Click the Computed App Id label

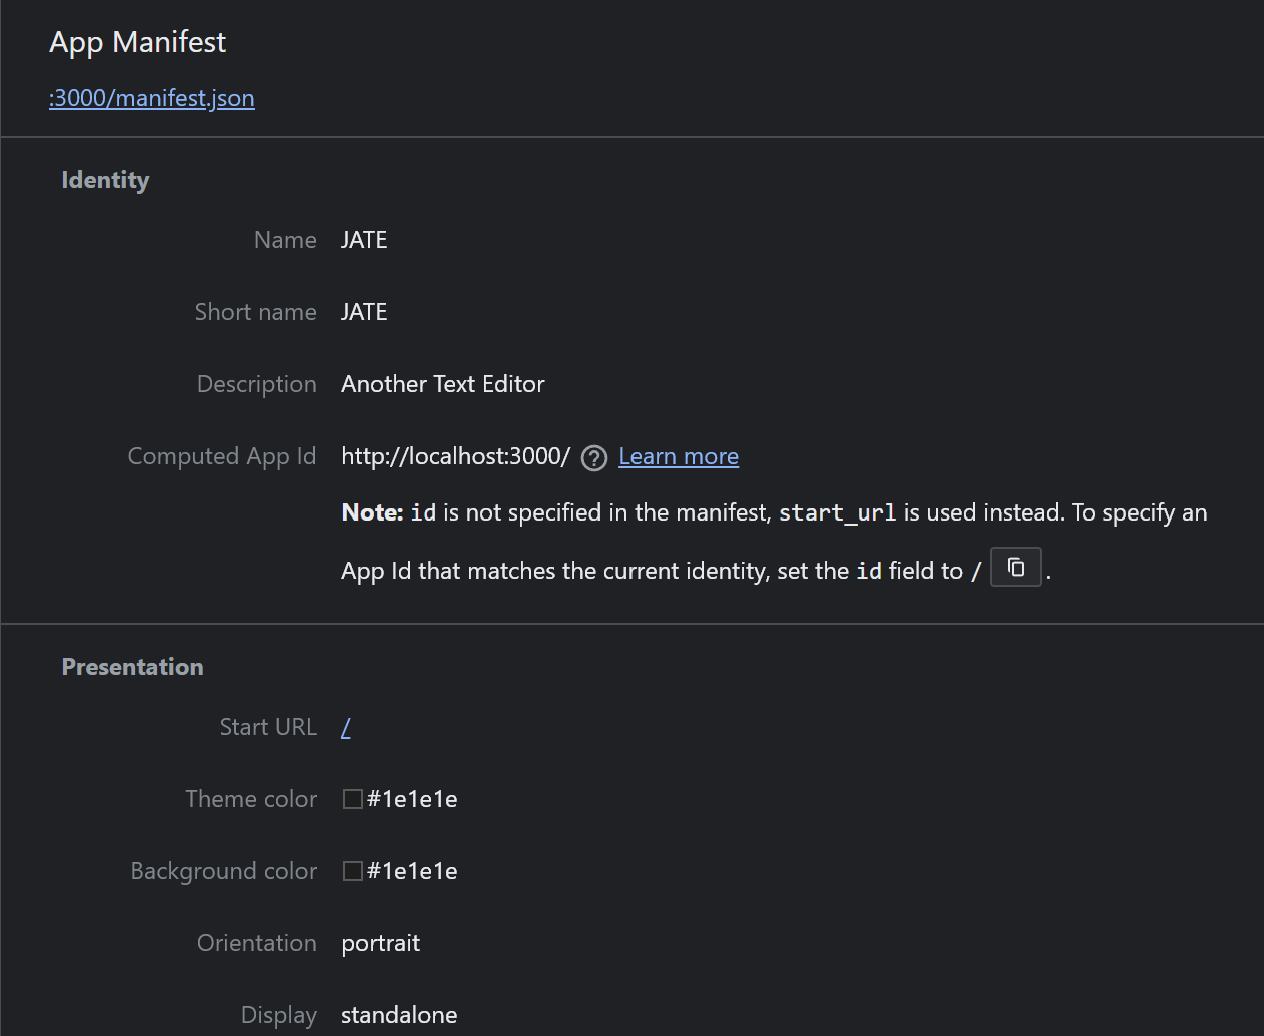point(222,456)
